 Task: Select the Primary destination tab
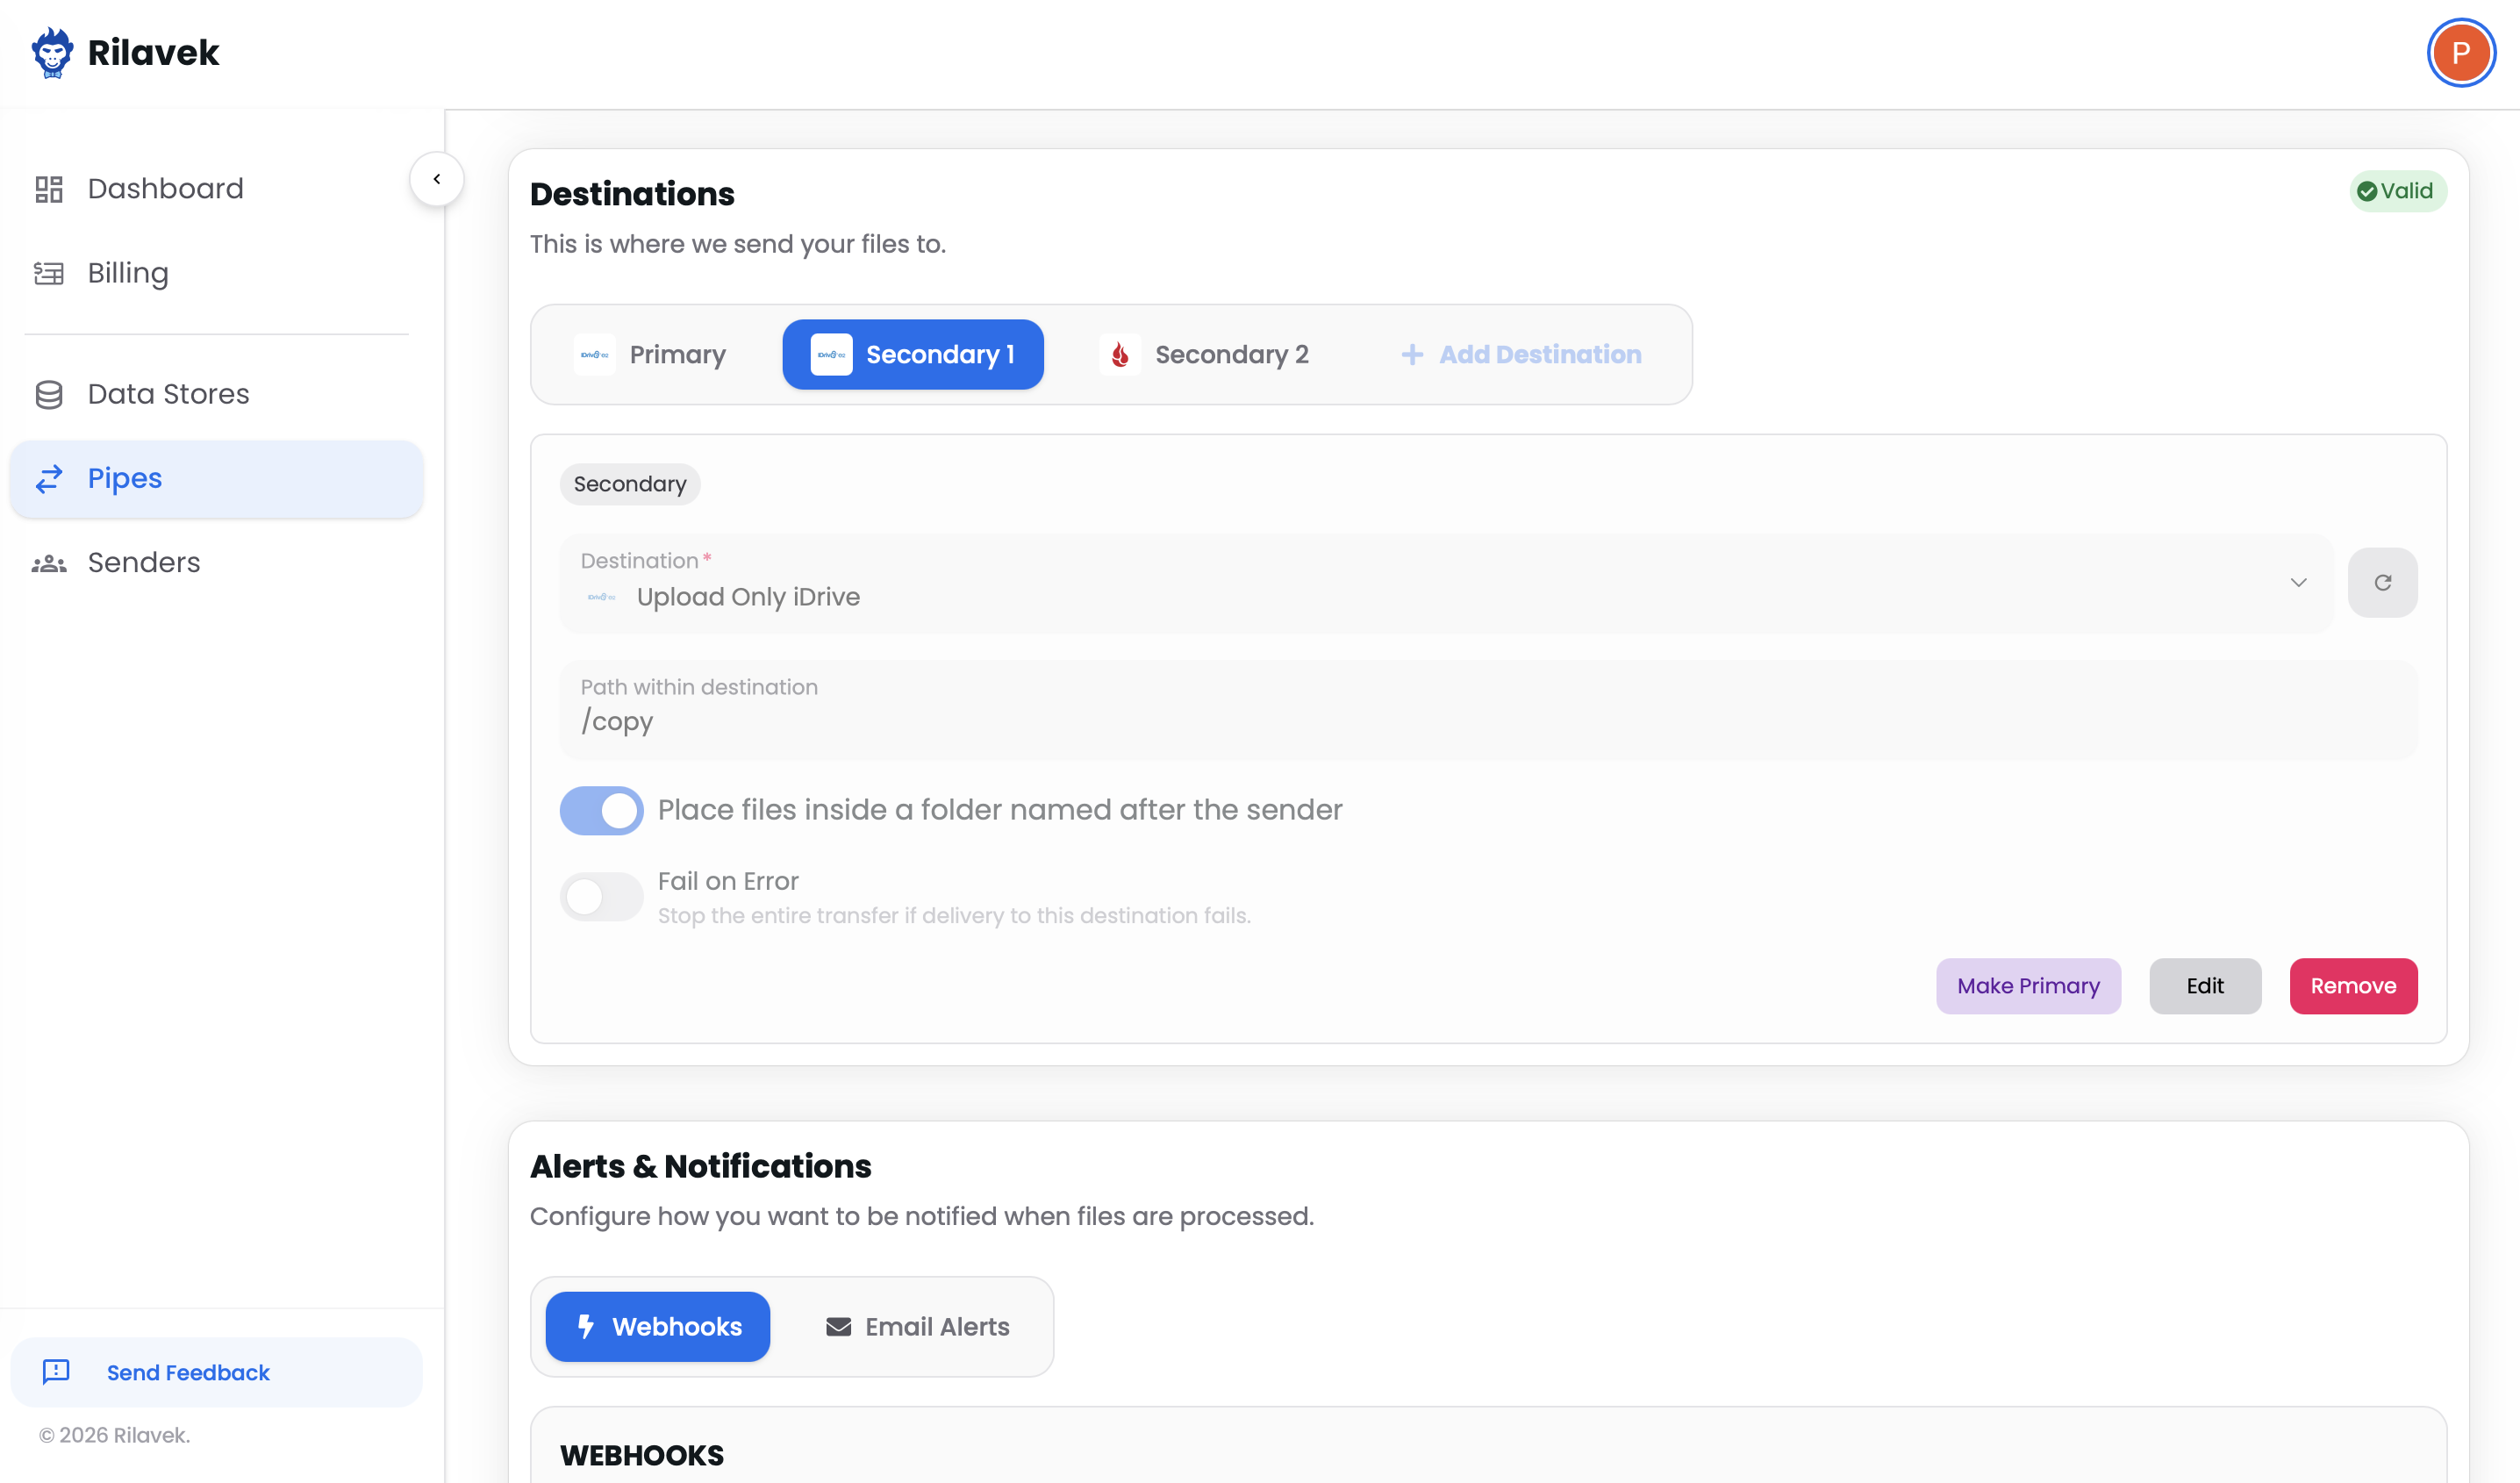click(651, 354)
